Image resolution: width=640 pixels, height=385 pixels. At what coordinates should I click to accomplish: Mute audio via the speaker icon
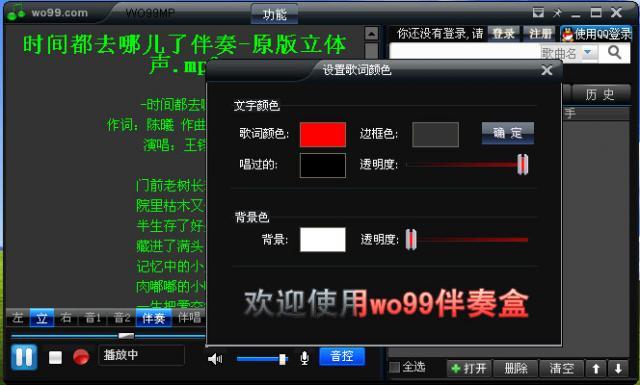pos(215,359)
